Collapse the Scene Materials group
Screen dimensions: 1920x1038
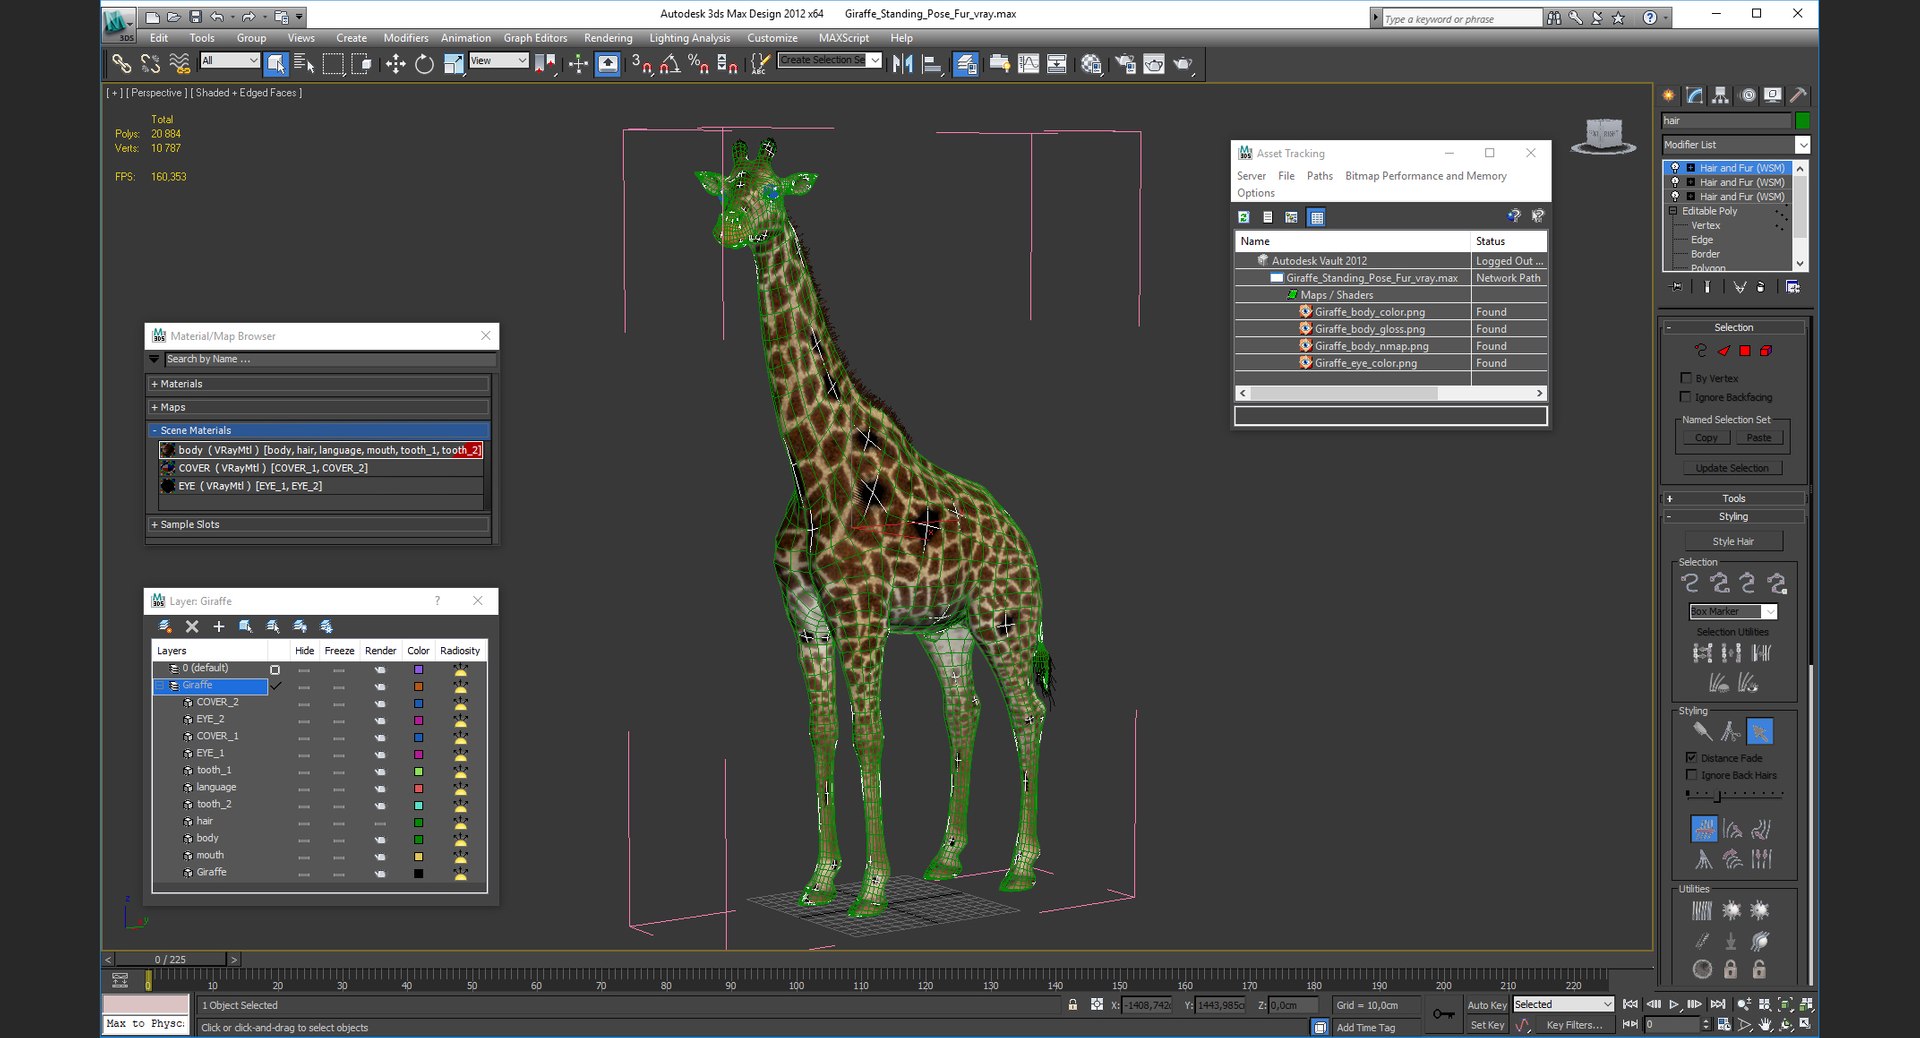[319, 430]
